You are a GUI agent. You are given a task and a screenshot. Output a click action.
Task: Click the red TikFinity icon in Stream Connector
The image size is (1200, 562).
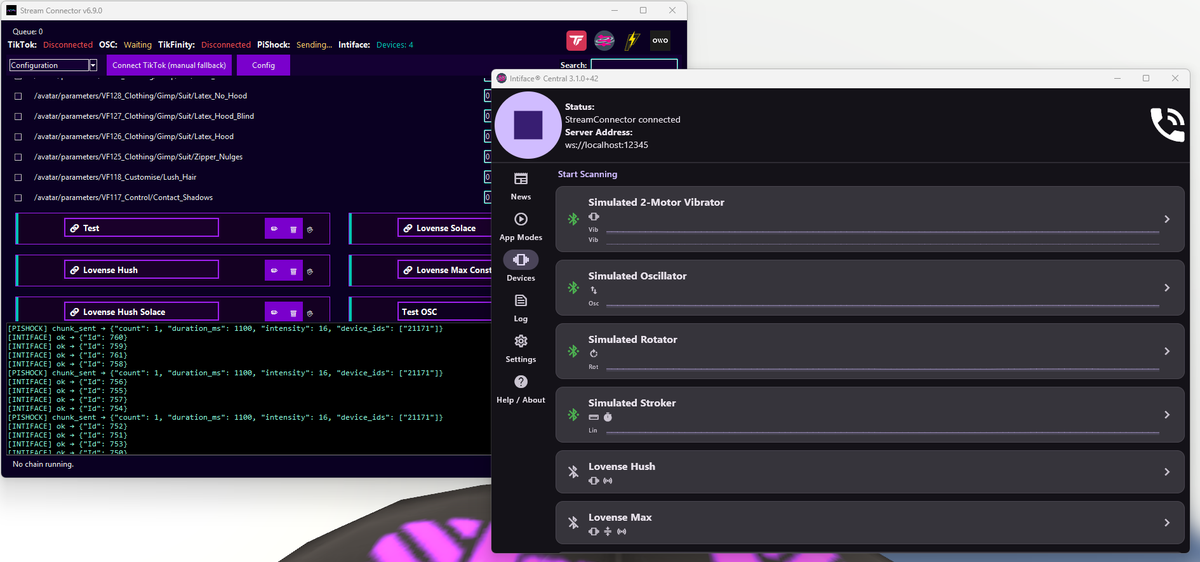(576, 41)
